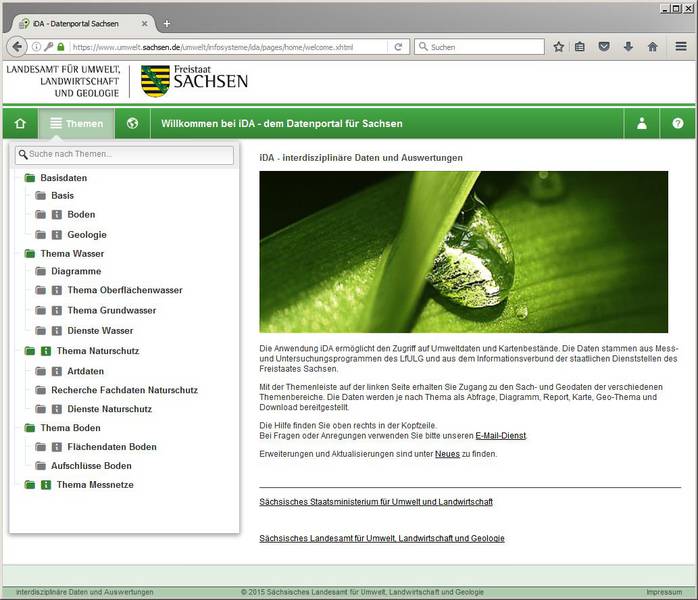Viewport: 698px width, 600px height.
Task: Focus the Suche nach Themen field
Action: pyautogui.click(x=130, y=155)
